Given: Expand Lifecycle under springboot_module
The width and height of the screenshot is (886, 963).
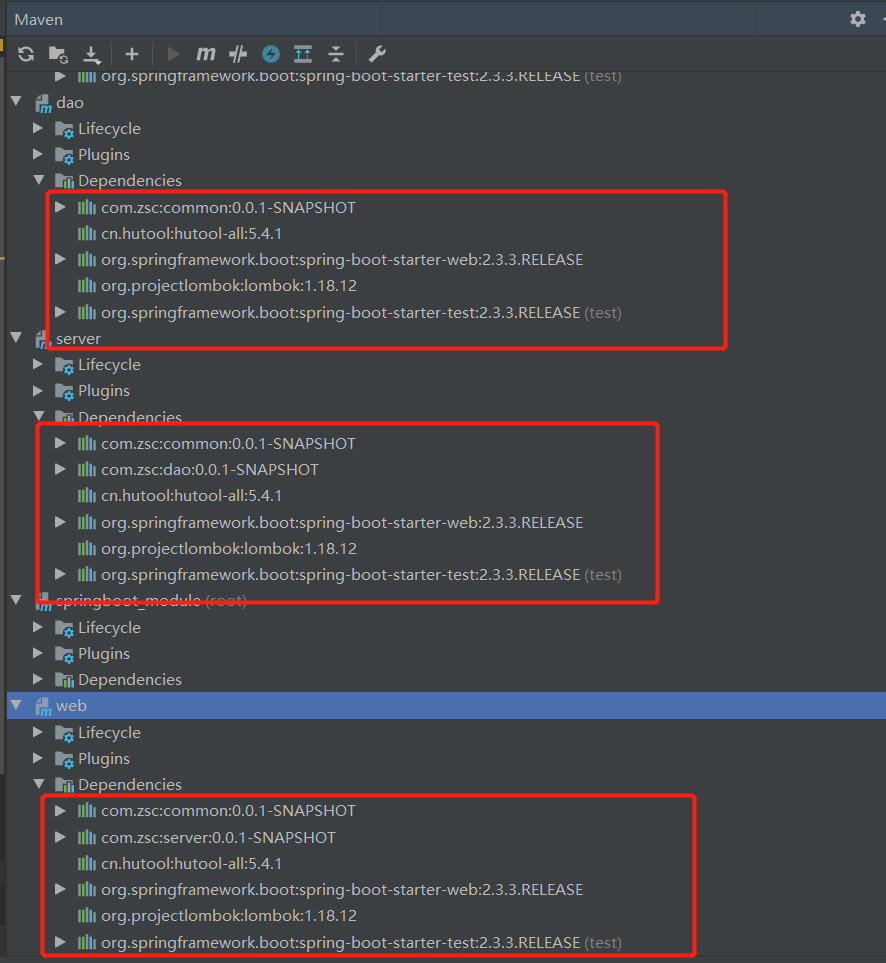Looking at the screenshot, I should tap(38, 627).
